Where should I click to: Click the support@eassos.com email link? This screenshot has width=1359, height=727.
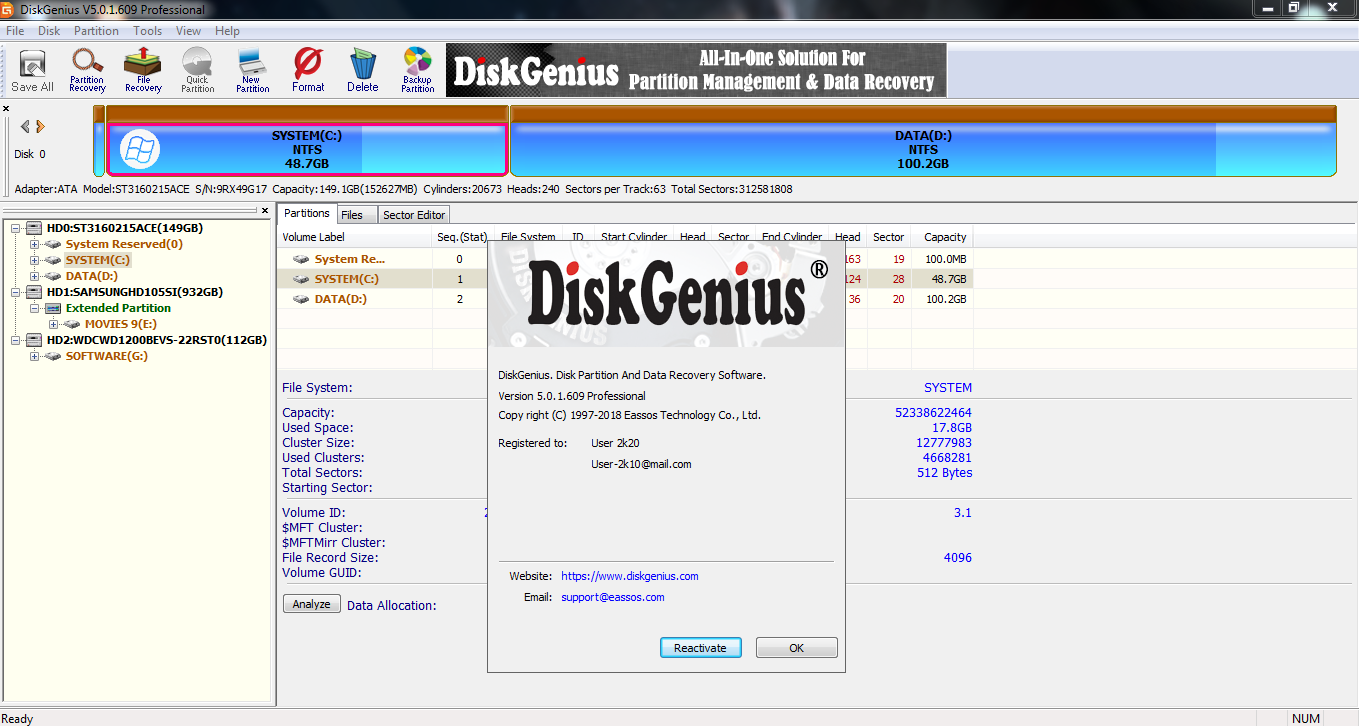[x=613, y=597]
